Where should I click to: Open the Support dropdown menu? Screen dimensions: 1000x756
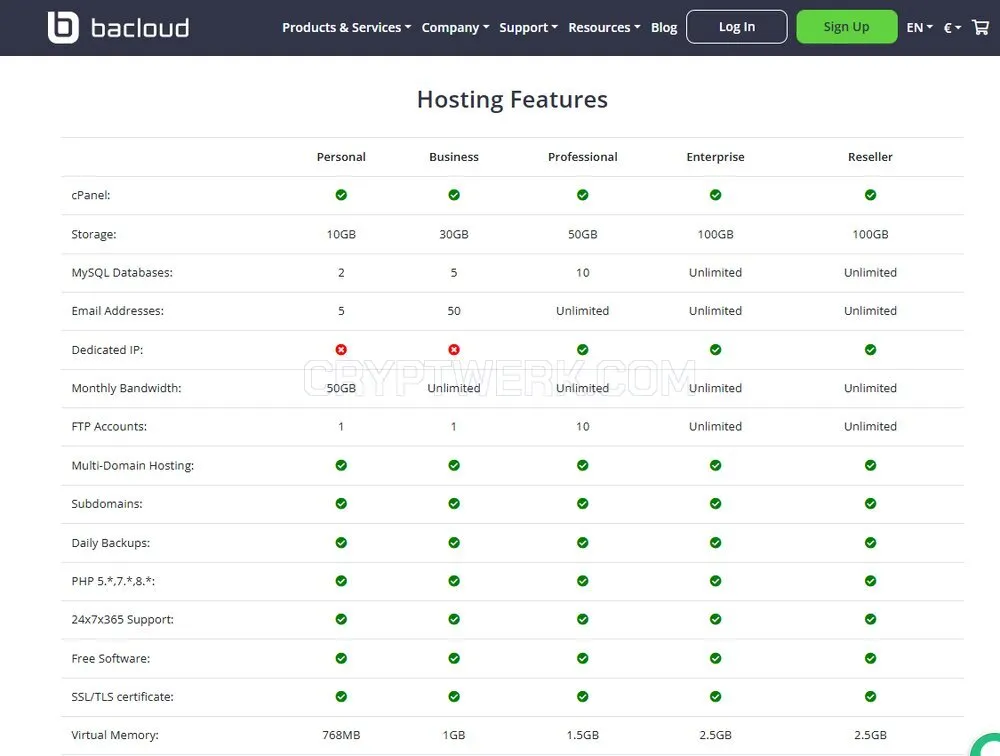point(528,27)
